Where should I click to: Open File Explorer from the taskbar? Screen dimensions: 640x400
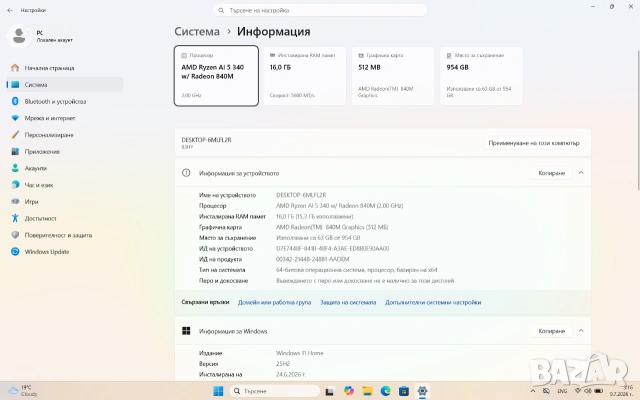[367, 391]
